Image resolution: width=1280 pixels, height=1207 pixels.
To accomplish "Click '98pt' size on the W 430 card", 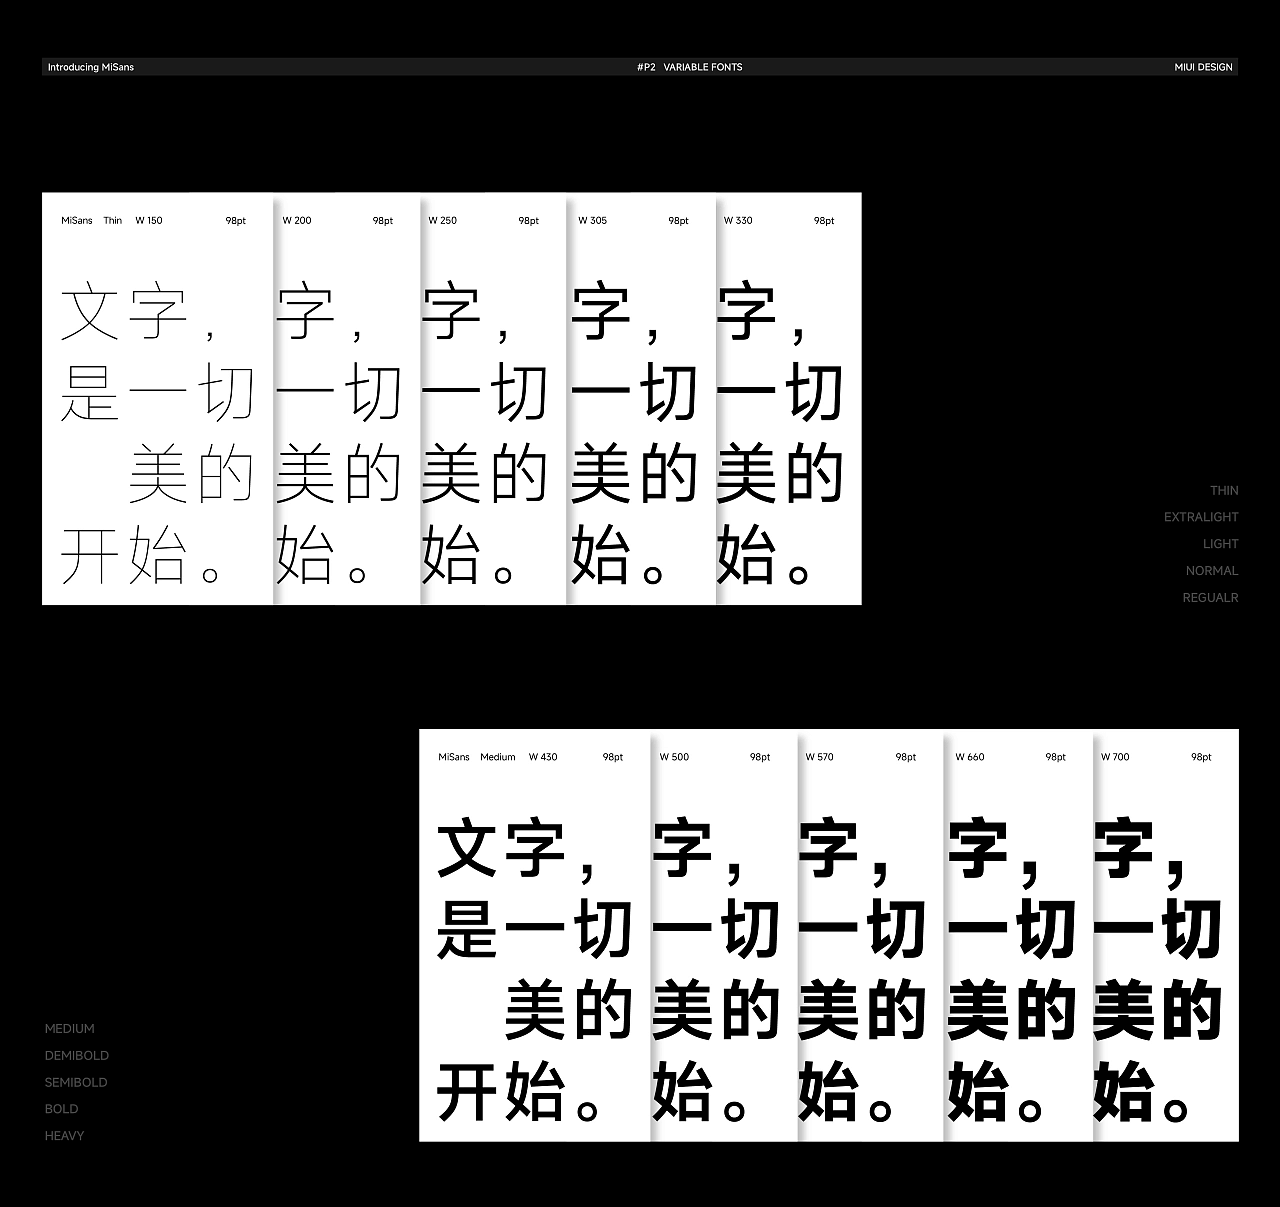I will 613,757.
